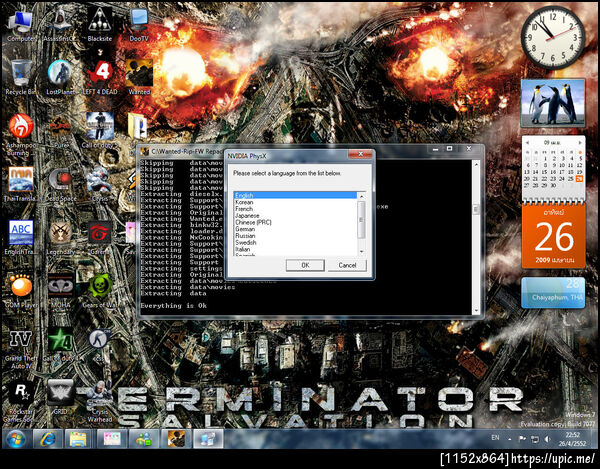The height and width of the screenshot is (469, 600).
Task: Select the DooTV desktop icon
Action: pyautogui.click(x=139, y=25)
